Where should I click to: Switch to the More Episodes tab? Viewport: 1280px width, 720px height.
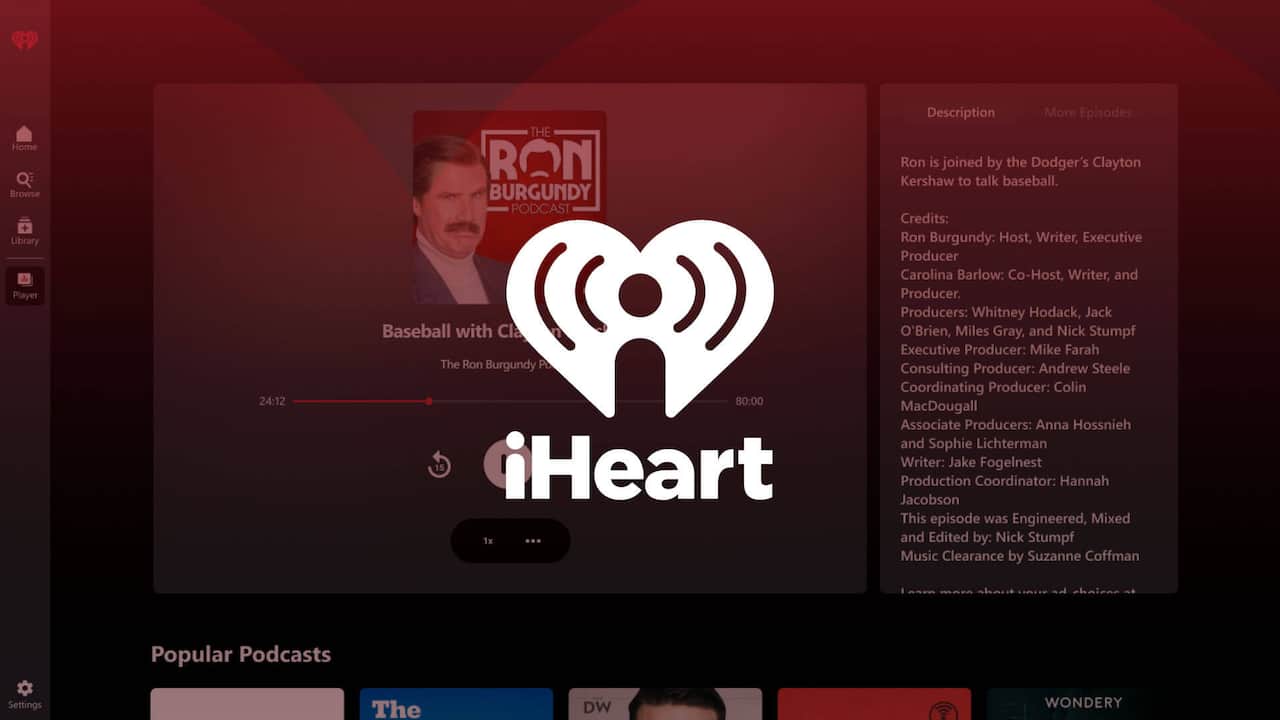[x=1088, y=112]
